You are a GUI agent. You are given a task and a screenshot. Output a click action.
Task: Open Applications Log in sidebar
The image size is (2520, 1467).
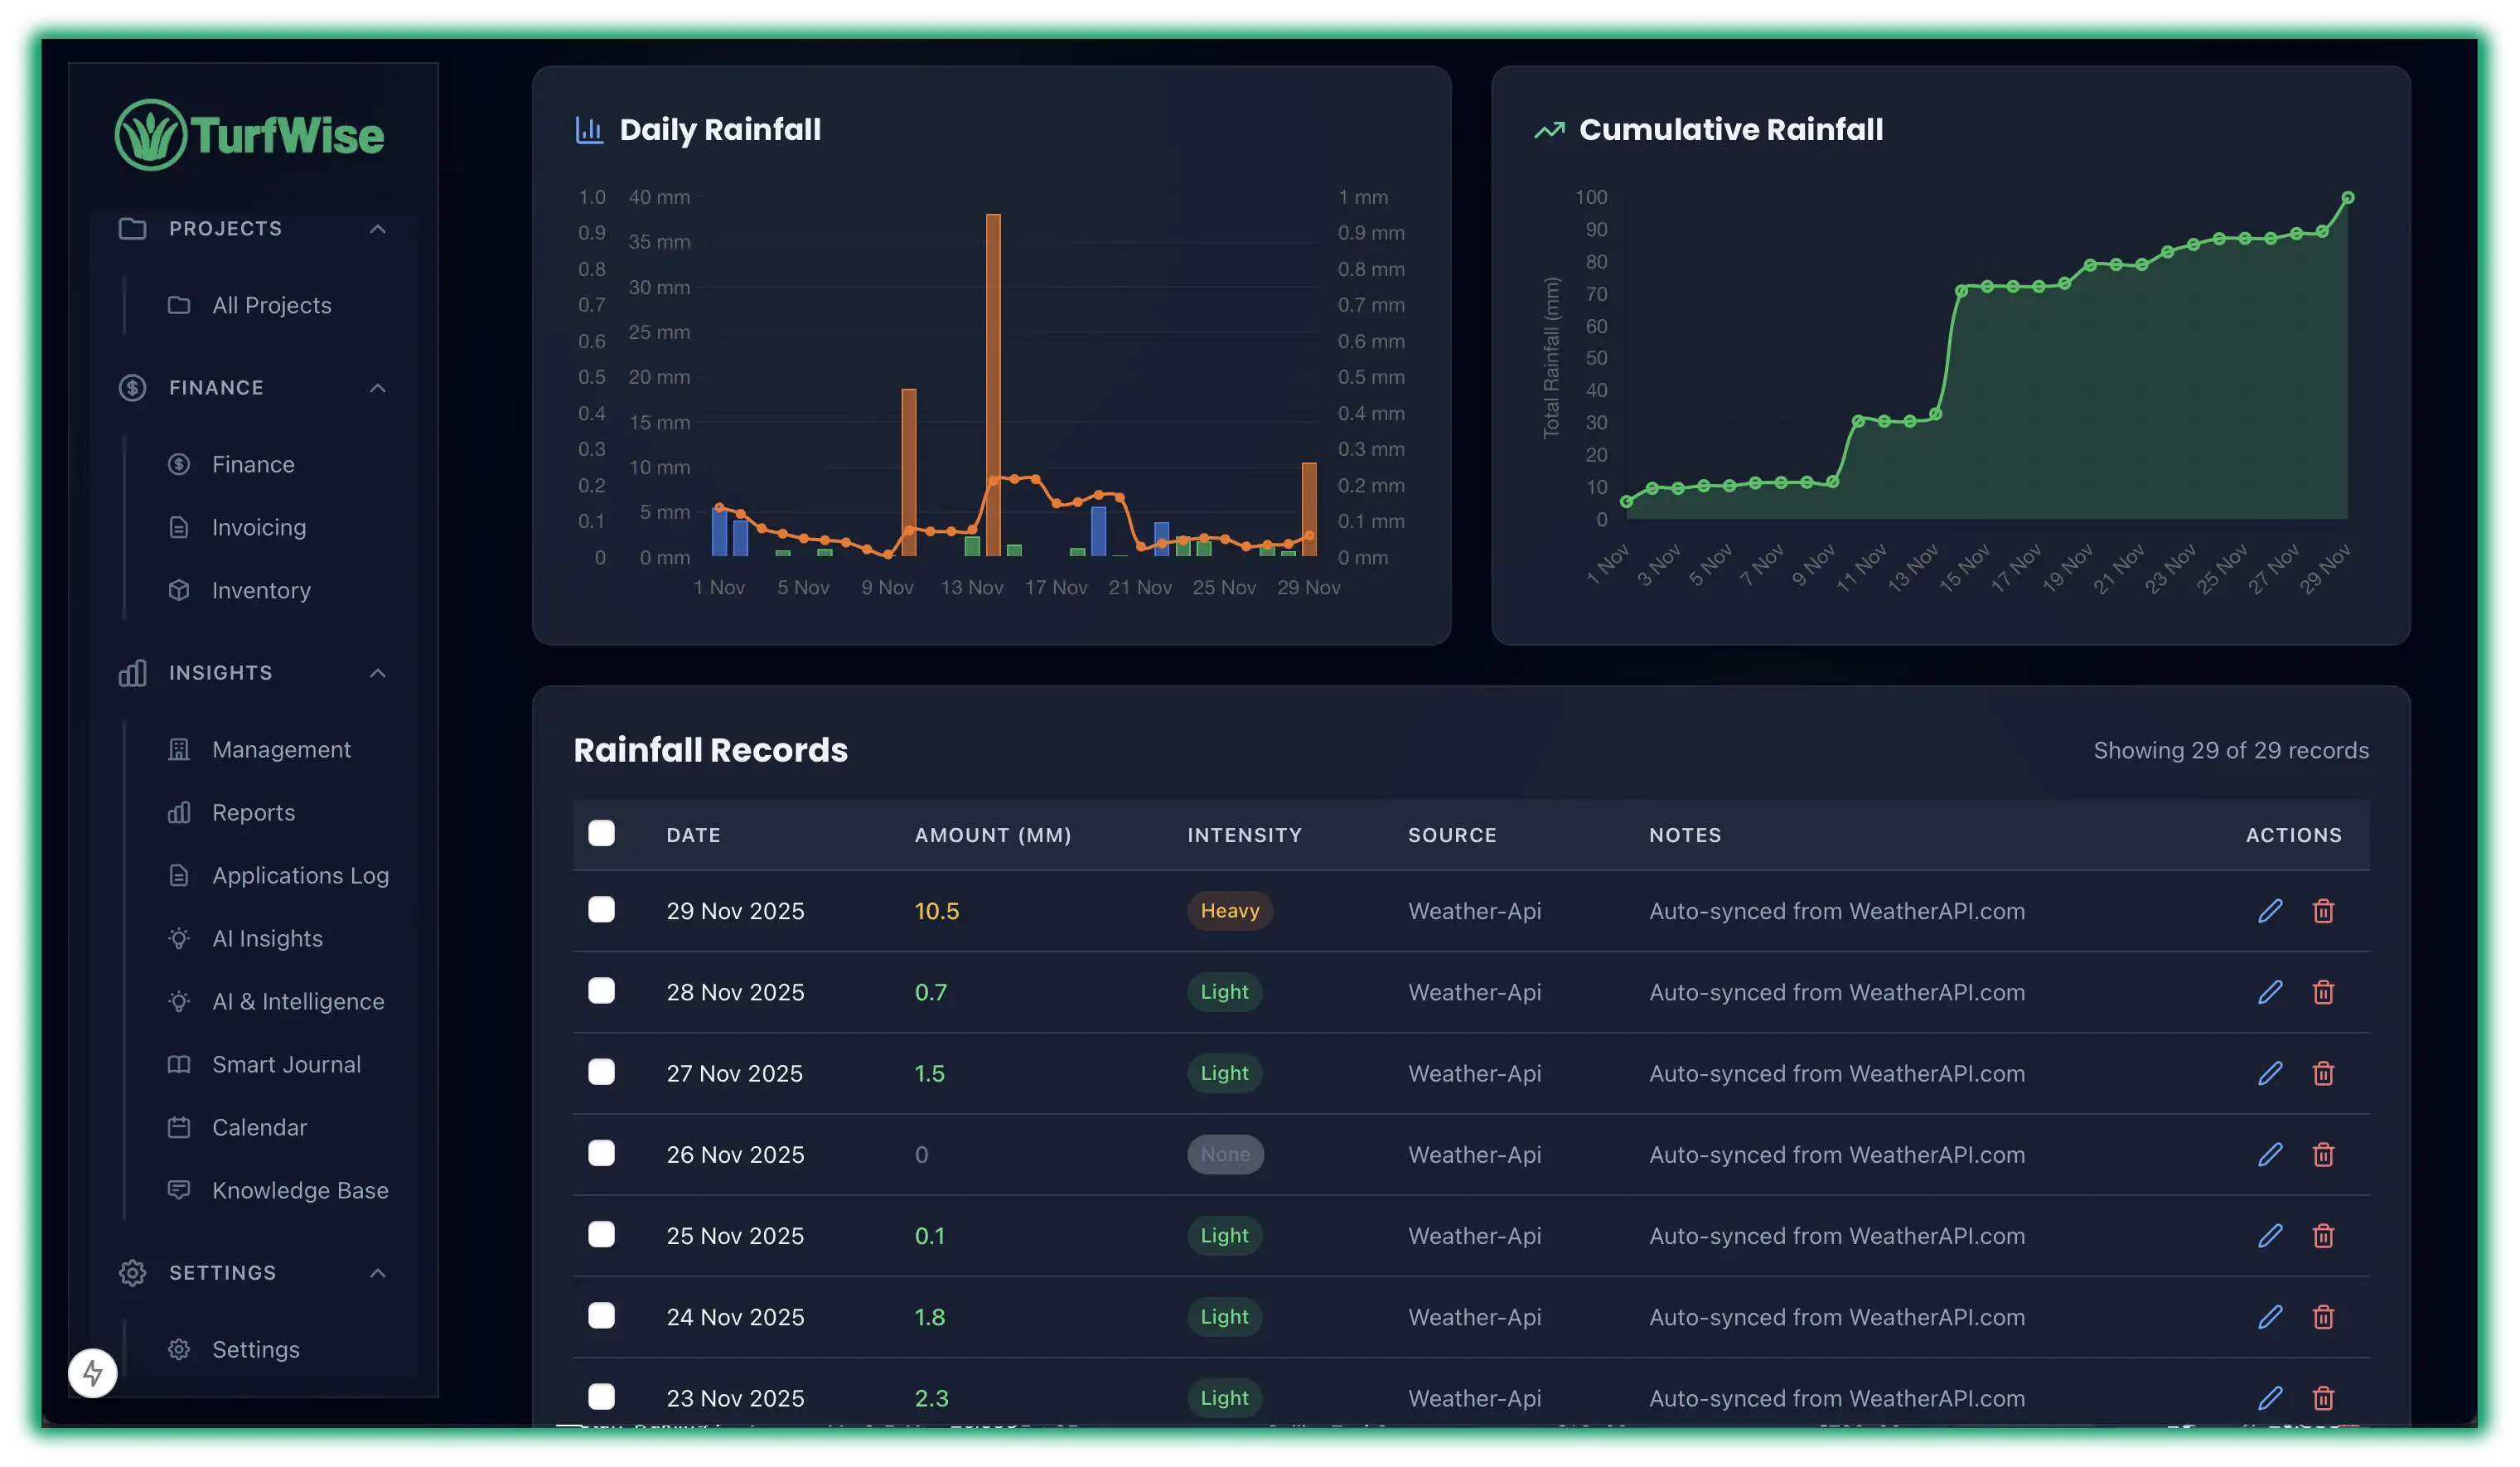(300, 876)
